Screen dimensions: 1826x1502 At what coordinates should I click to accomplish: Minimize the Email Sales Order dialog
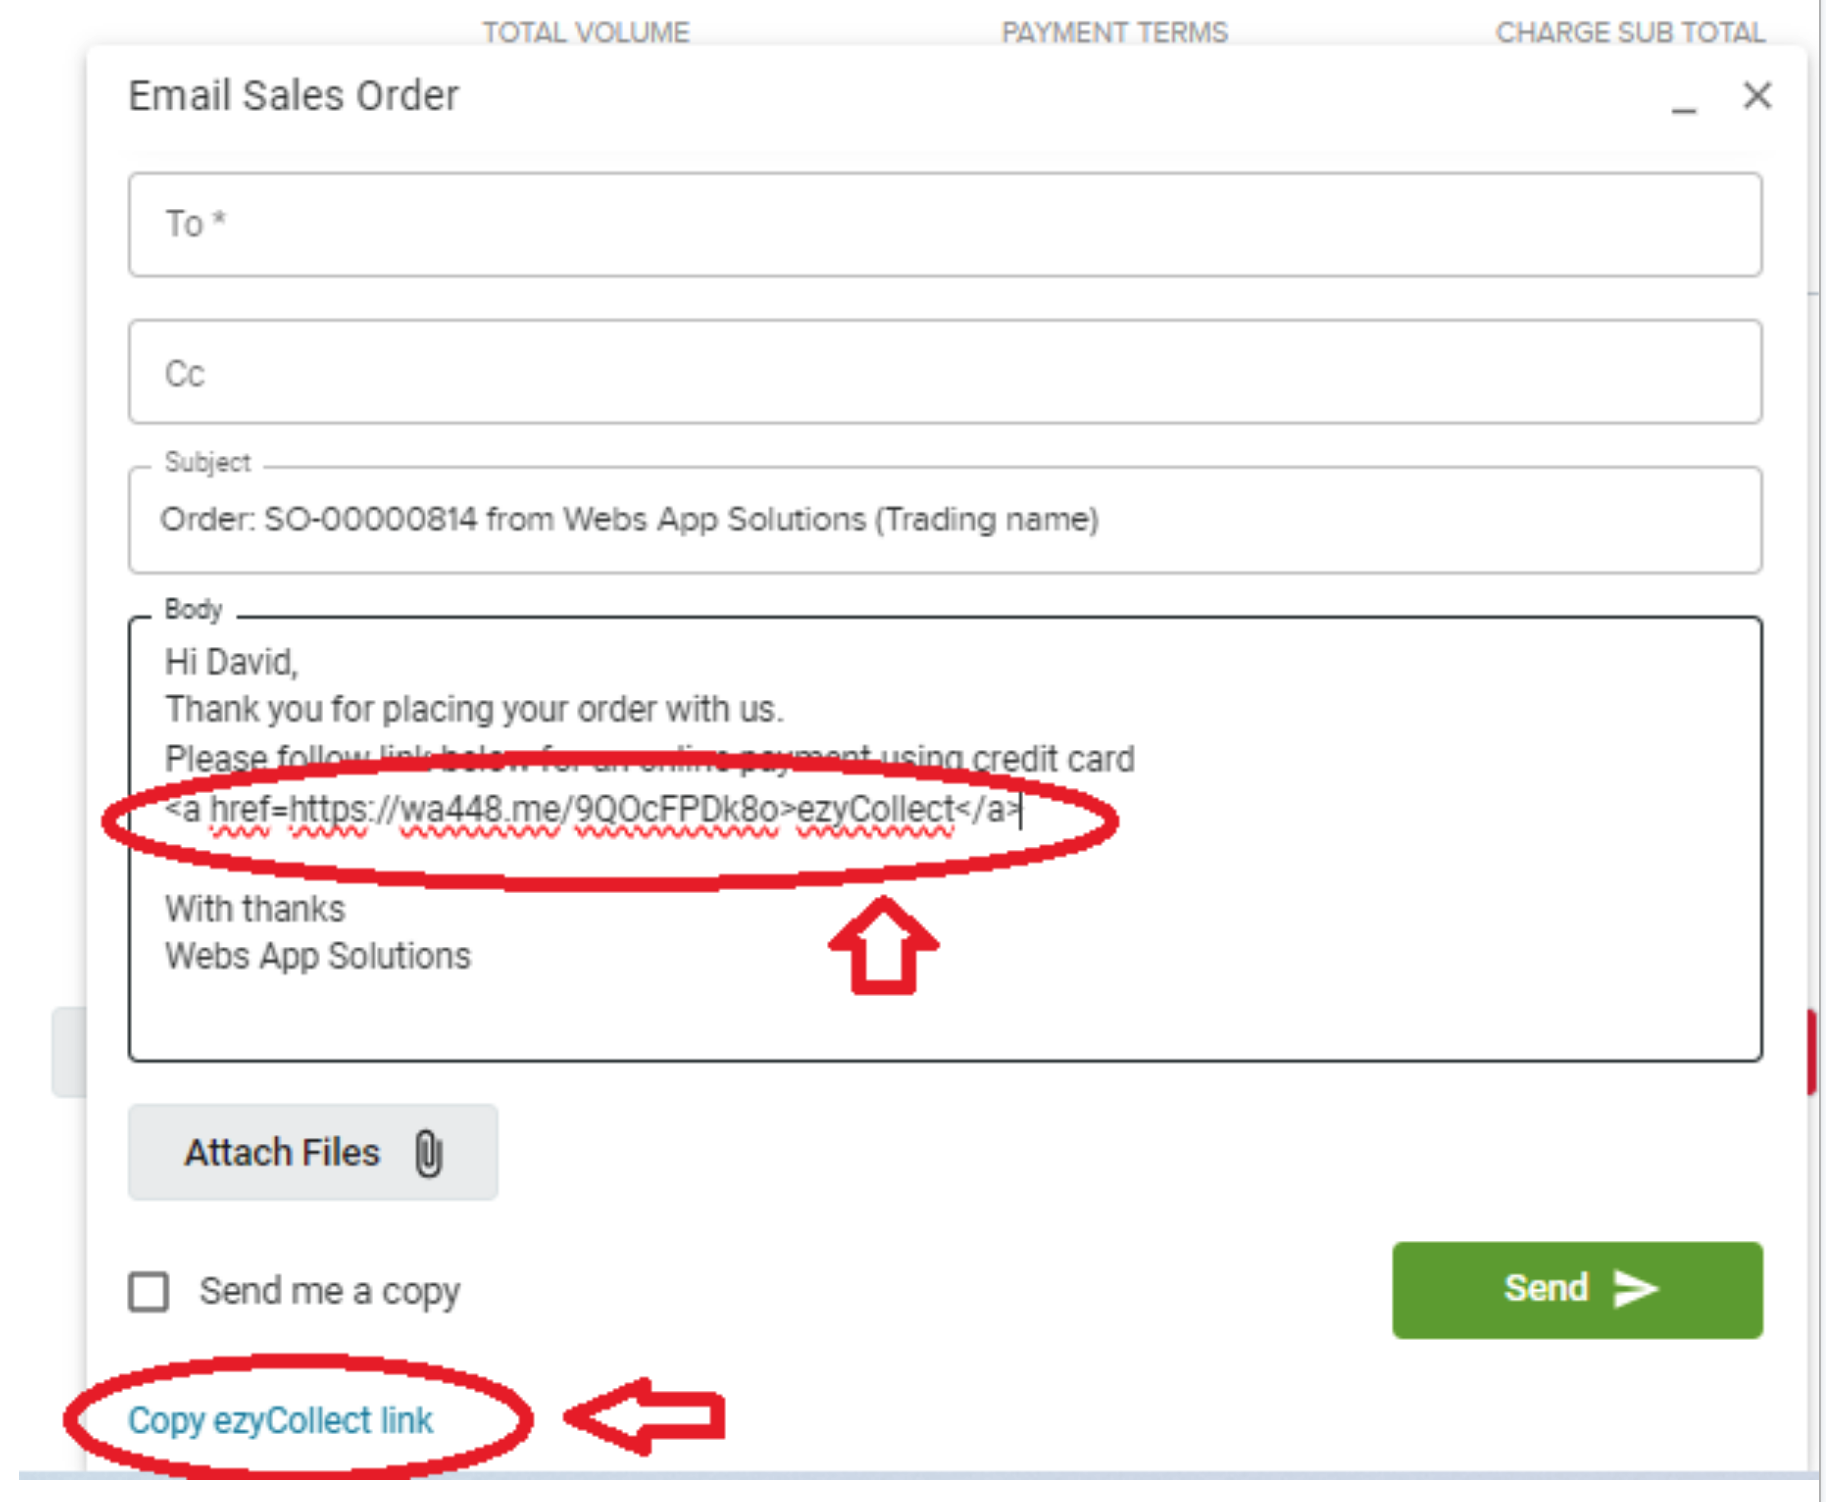[x=1684, y=100]
